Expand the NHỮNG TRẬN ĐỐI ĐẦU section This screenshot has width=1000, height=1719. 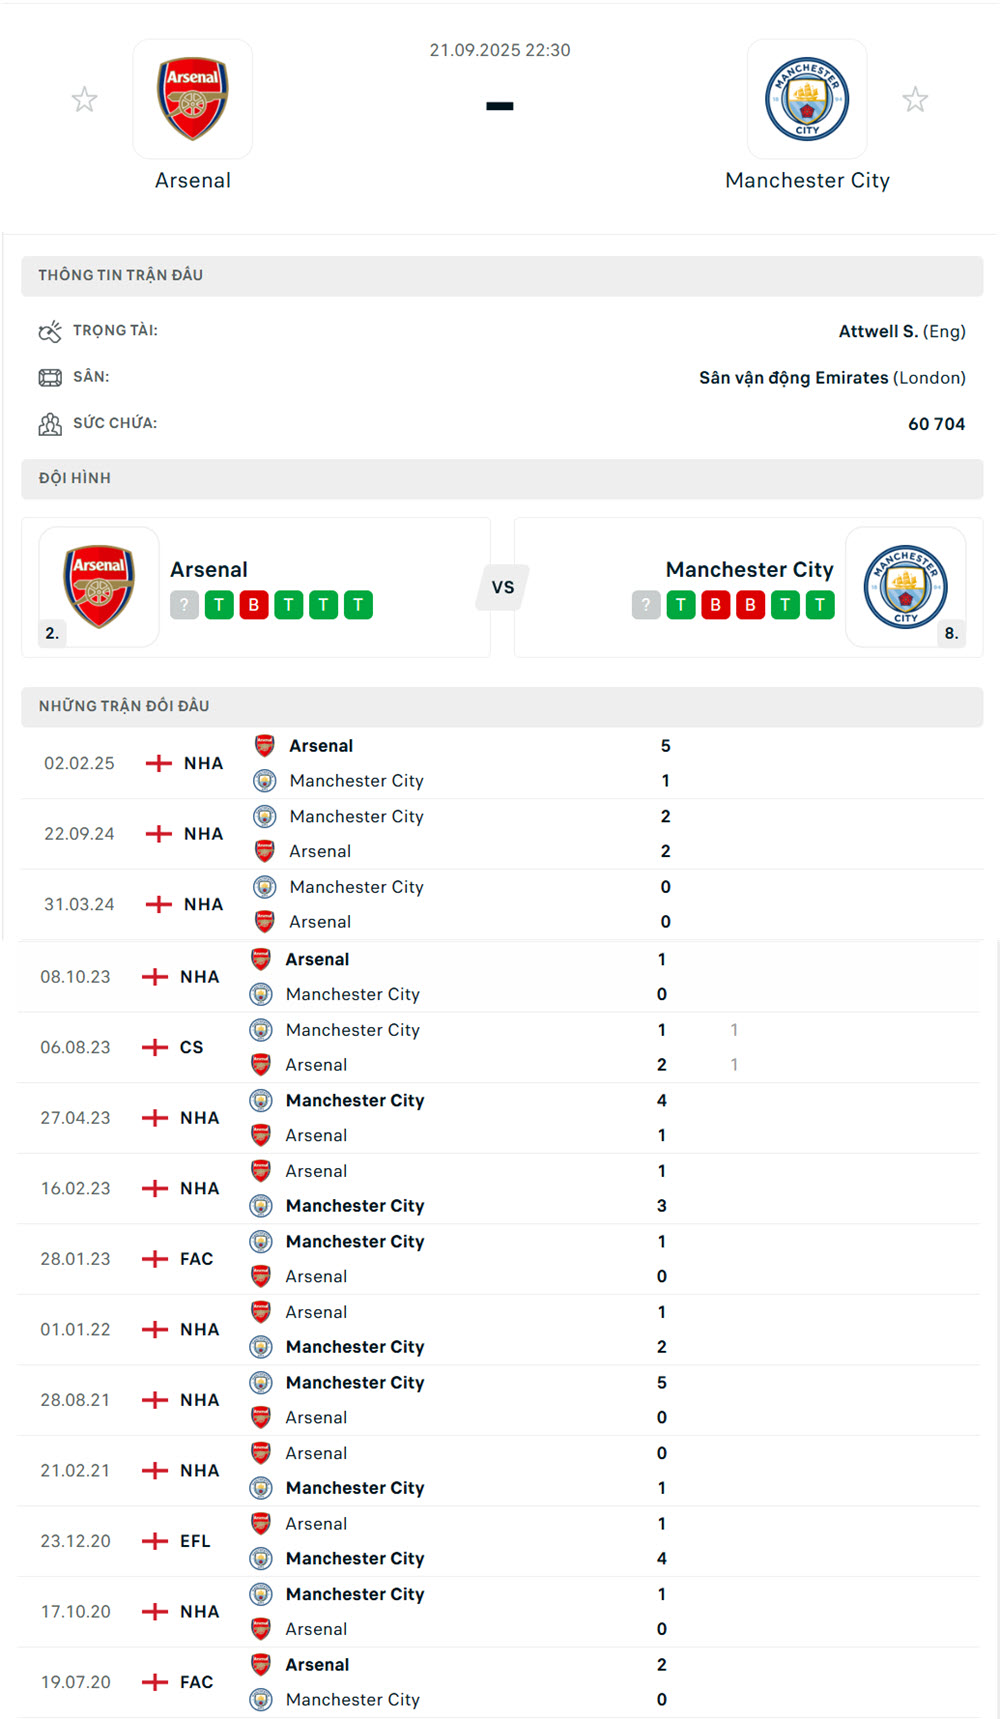(500, 705)
